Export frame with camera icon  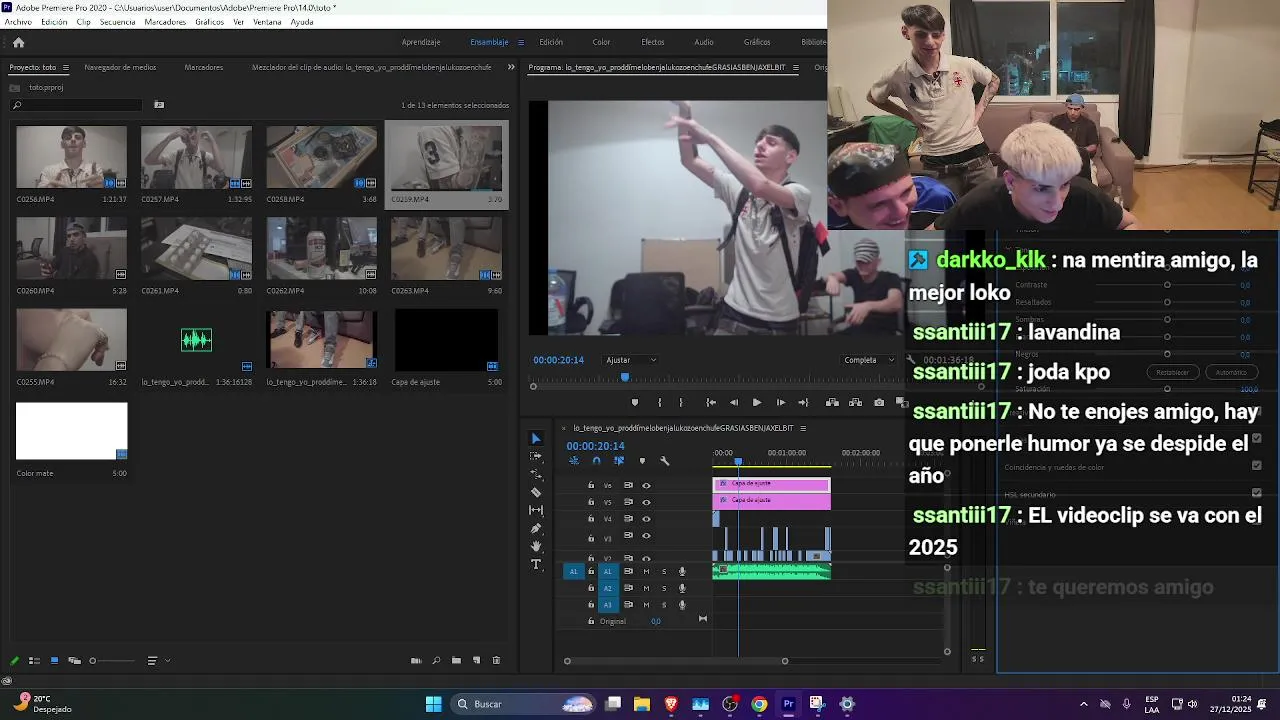tap(879, 402)
